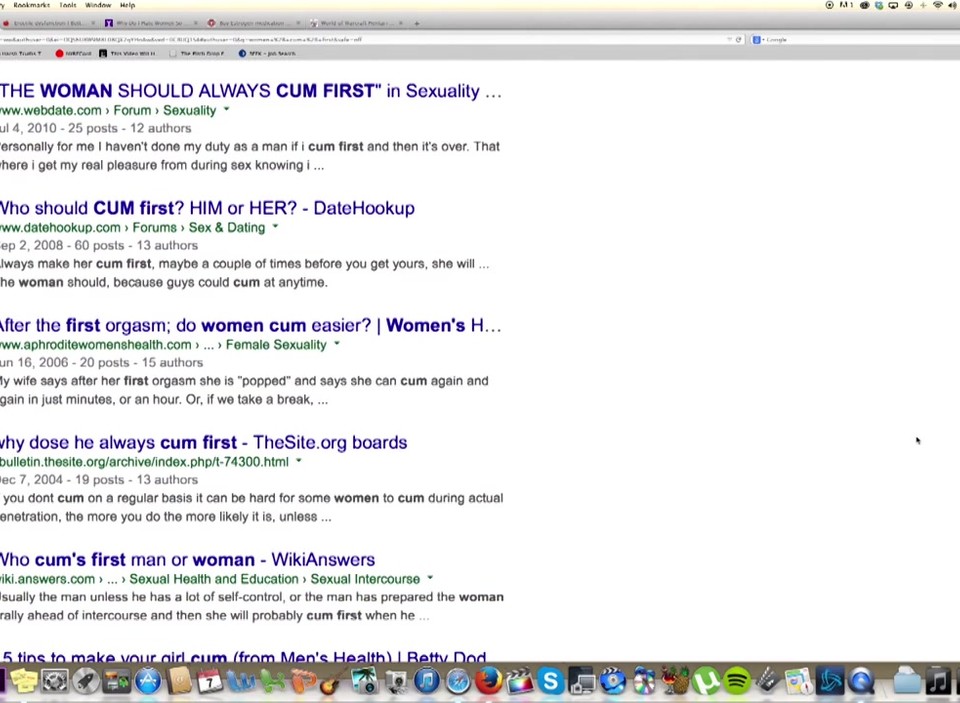Open Spotify from the dock

(x=737, y=680)
